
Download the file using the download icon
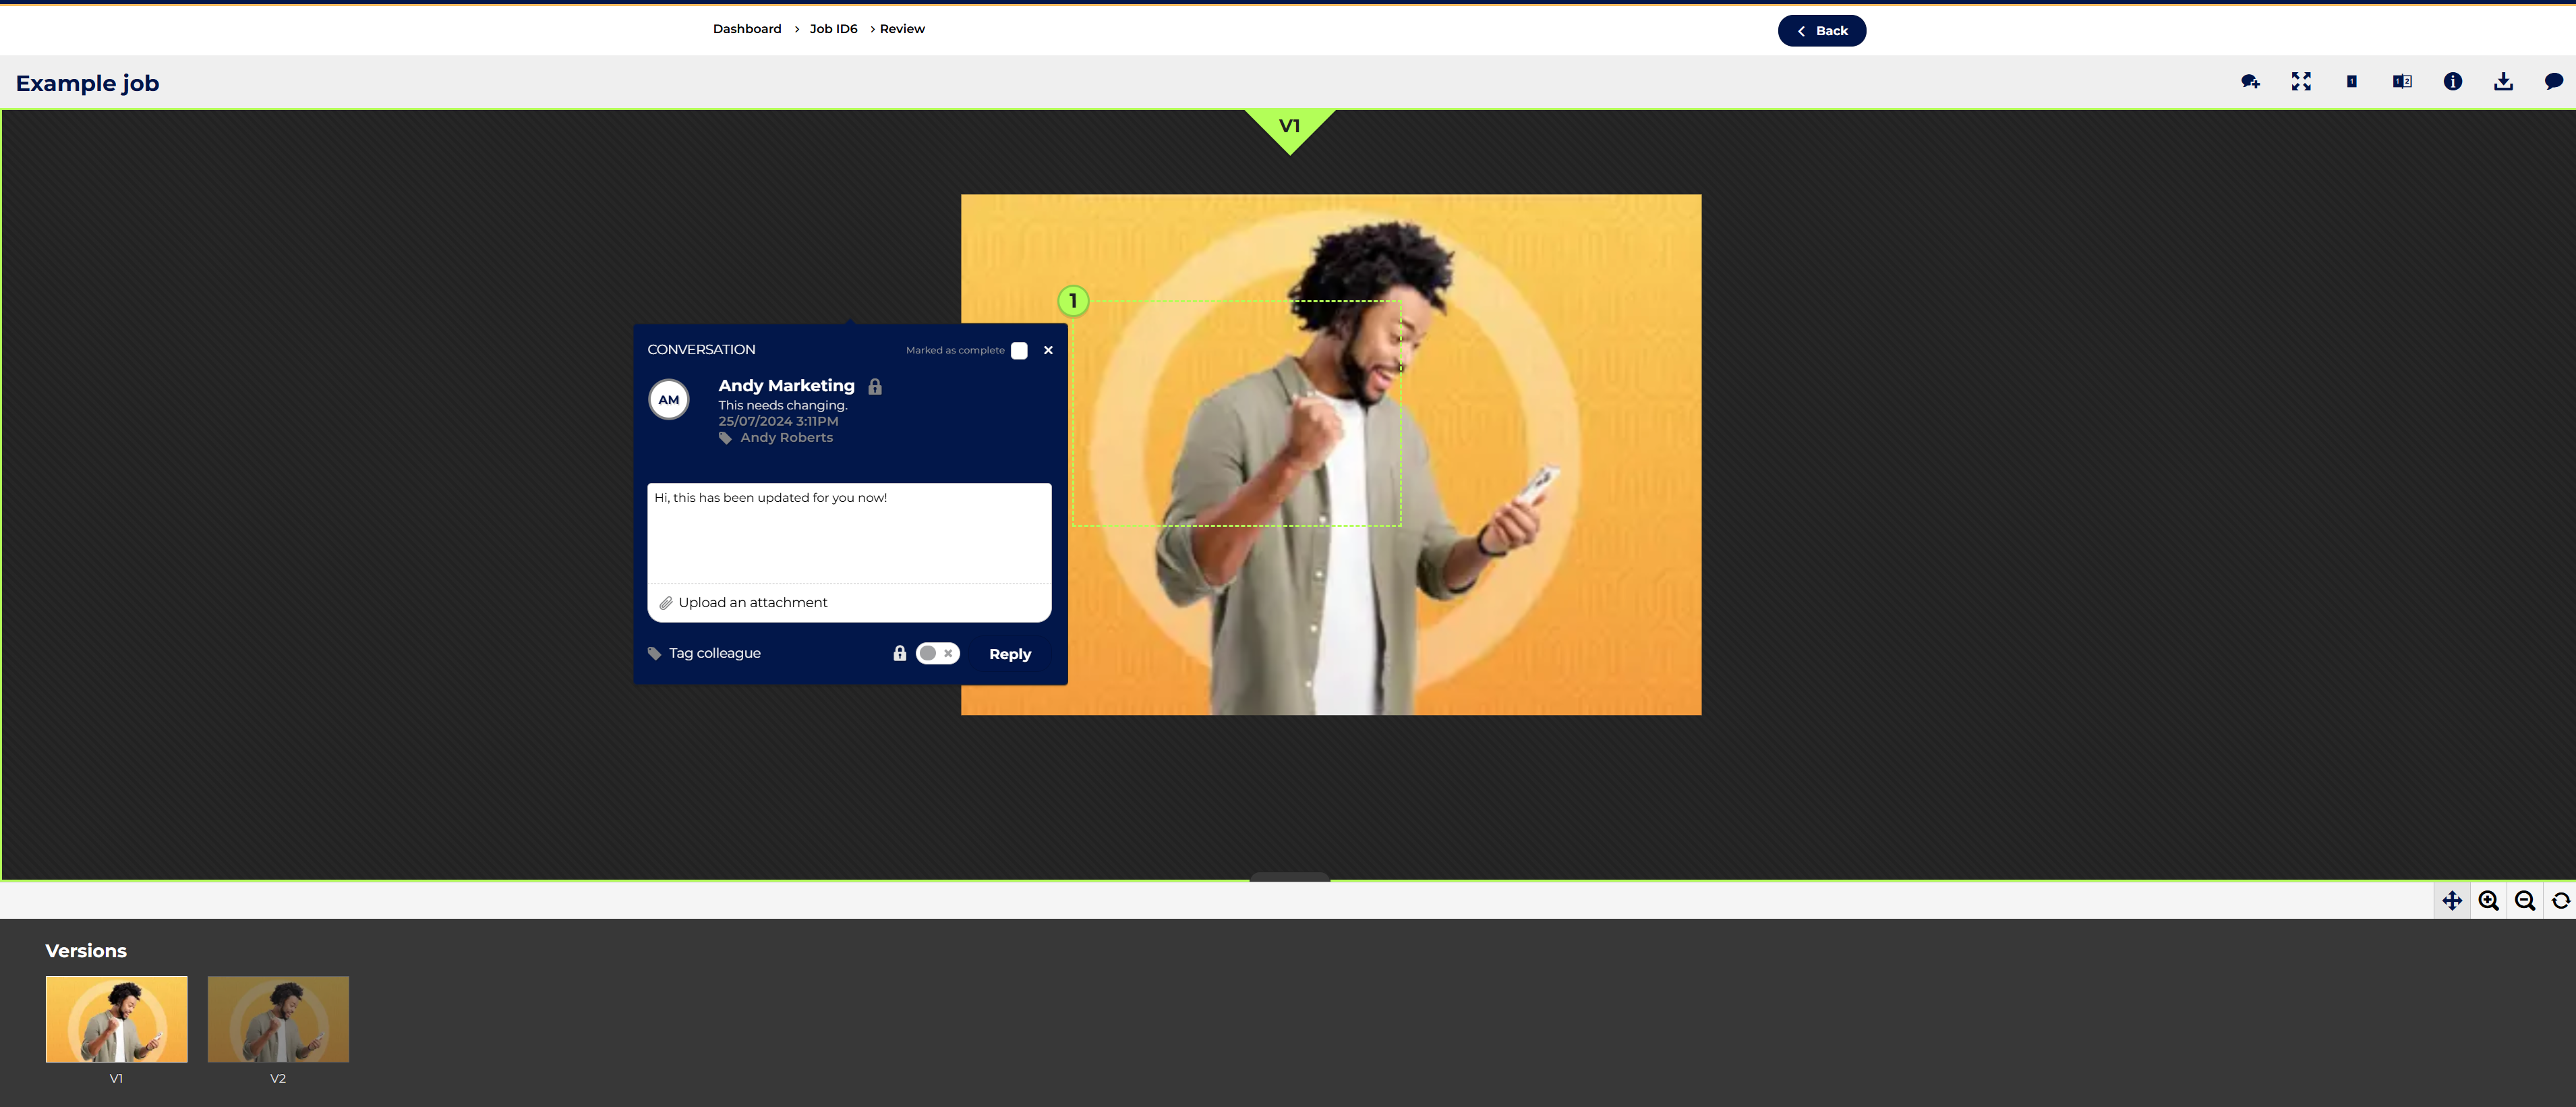[x=2503, y=82]
